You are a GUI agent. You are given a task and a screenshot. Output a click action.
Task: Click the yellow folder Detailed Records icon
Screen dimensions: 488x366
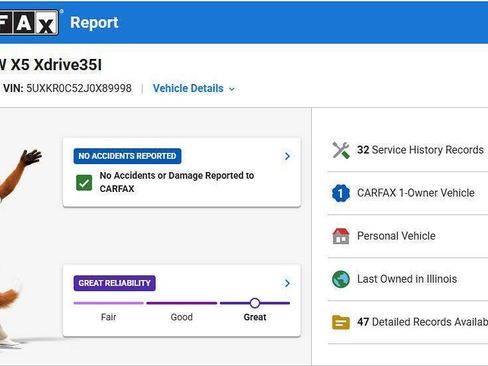pos(341,322)
